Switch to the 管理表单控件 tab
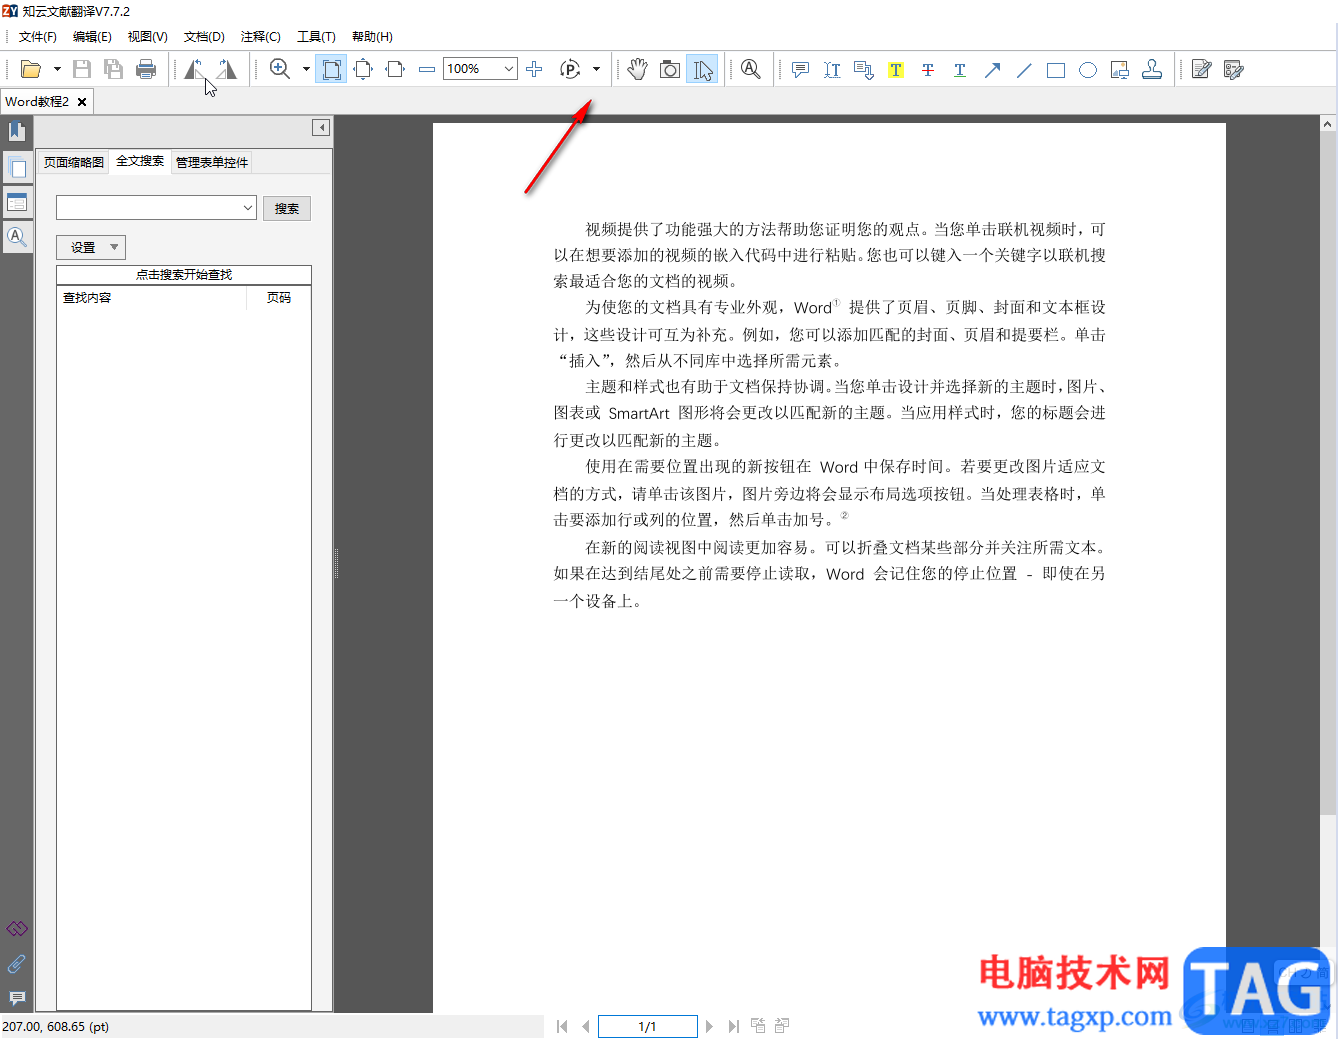The height and width of the screenshot is (1039, 1338). click(x=212, y=162)
